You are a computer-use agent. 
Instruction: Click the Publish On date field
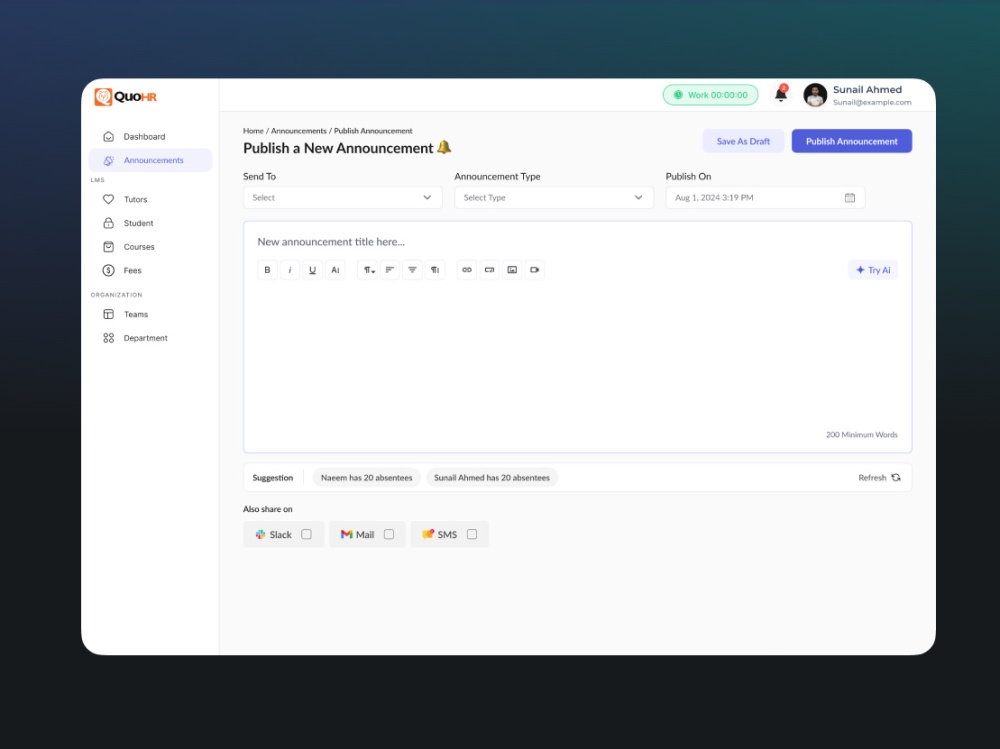[765, 198]
